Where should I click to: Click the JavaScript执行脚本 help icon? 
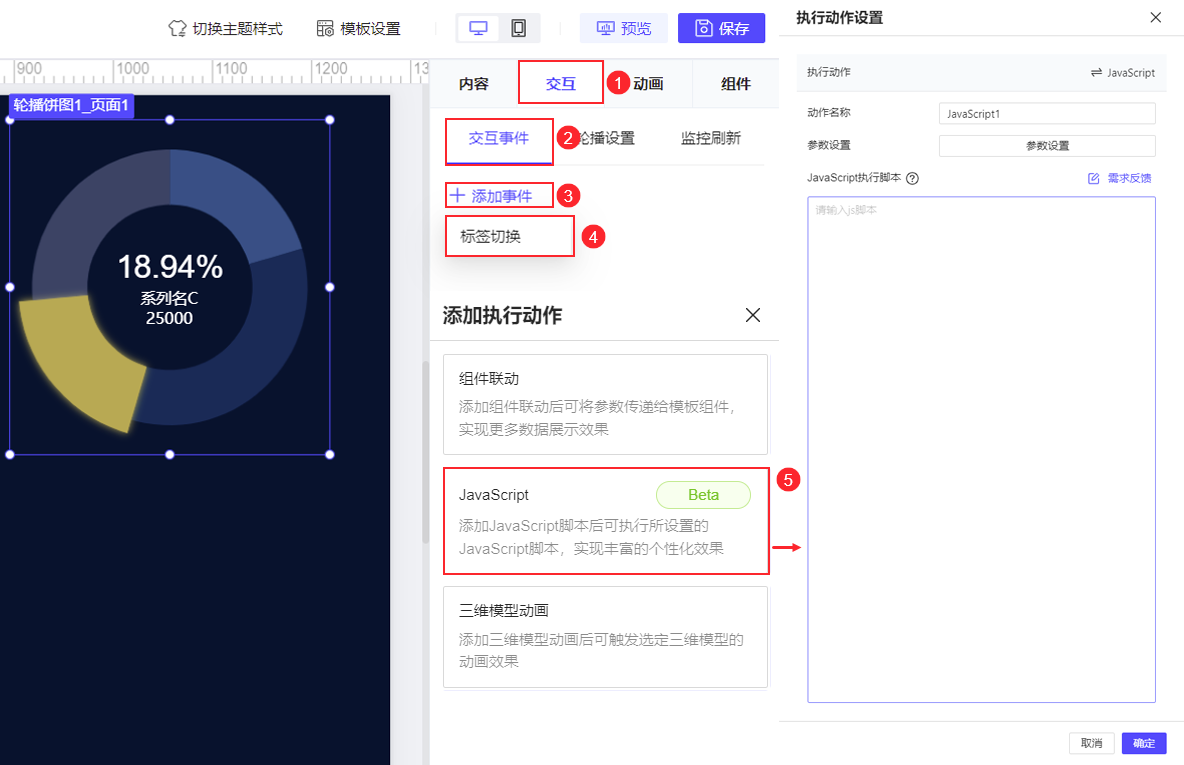pos(912,178)
